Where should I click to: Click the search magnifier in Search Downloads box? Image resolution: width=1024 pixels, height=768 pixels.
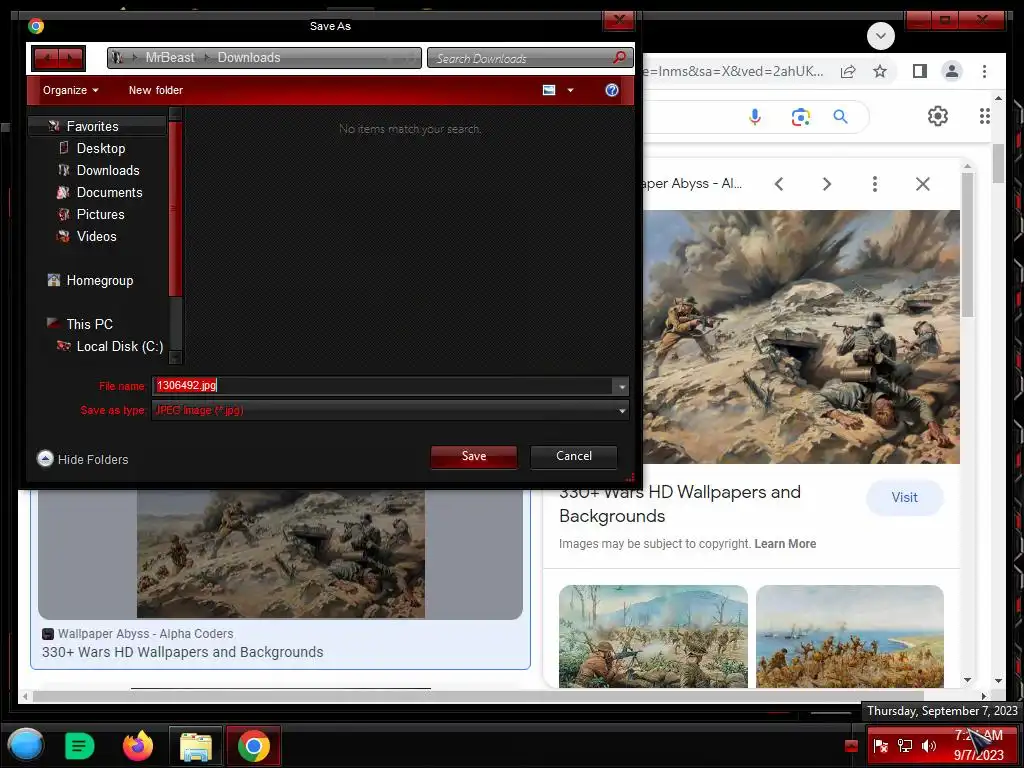pos(619,57)
